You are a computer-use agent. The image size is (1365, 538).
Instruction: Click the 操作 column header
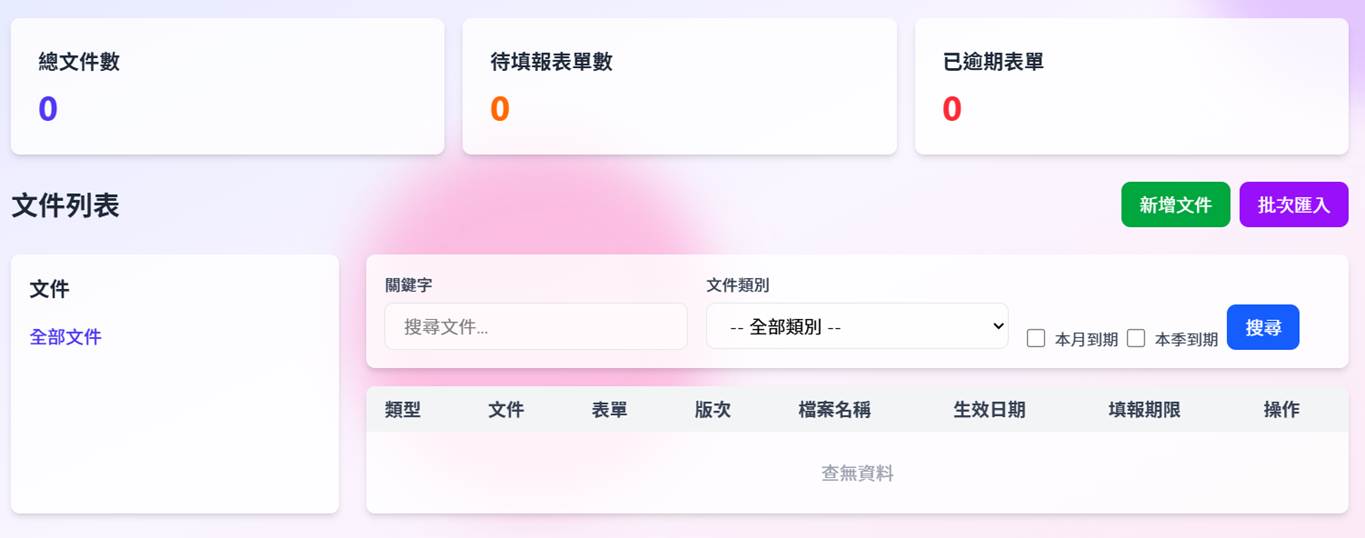click(1281, 410)
